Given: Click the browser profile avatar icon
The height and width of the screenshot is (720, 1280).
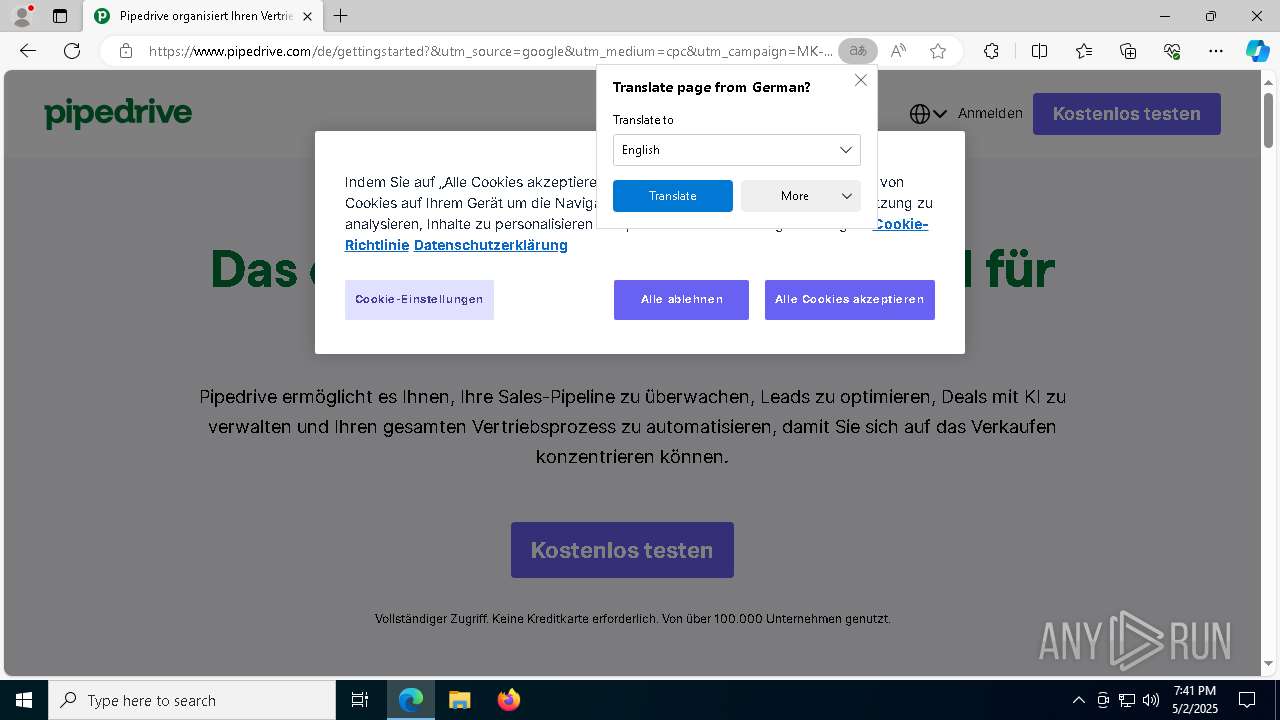Looking at the screenshot, I should click(22, 16).
